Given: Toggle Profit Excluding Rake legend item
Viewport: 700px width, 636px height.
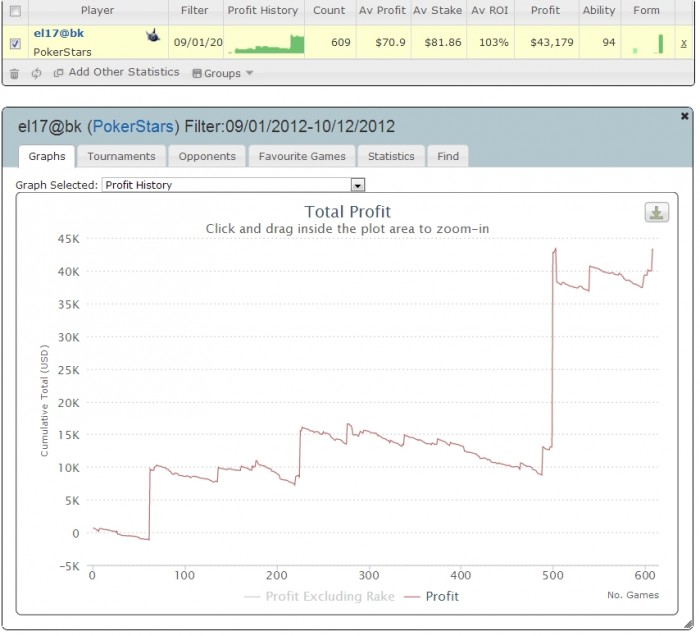Looking at the screenshot, I should click(x=320, y=597).
